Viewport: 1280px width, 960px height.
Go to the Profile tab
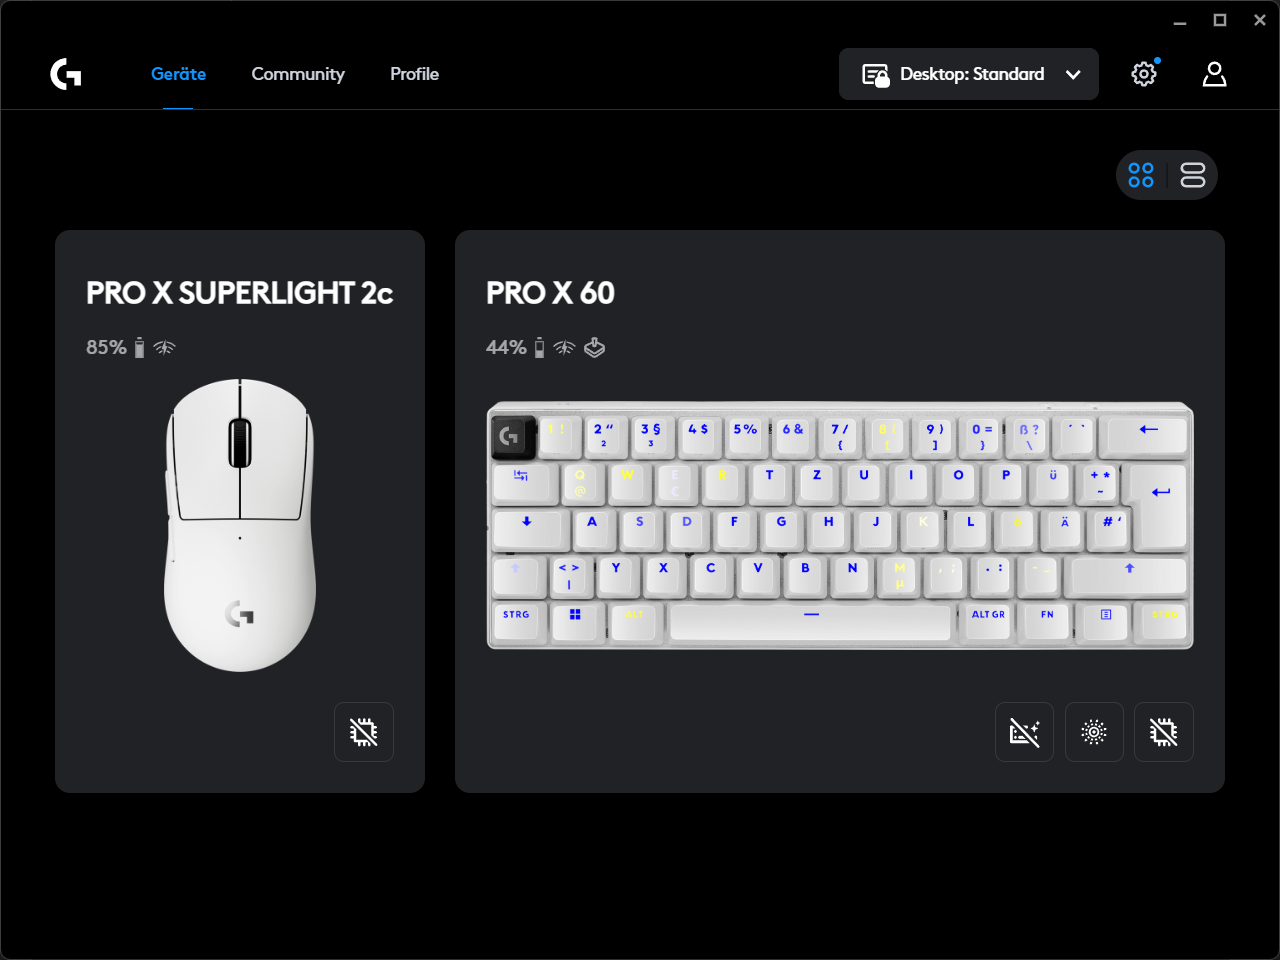pos(415,74)
